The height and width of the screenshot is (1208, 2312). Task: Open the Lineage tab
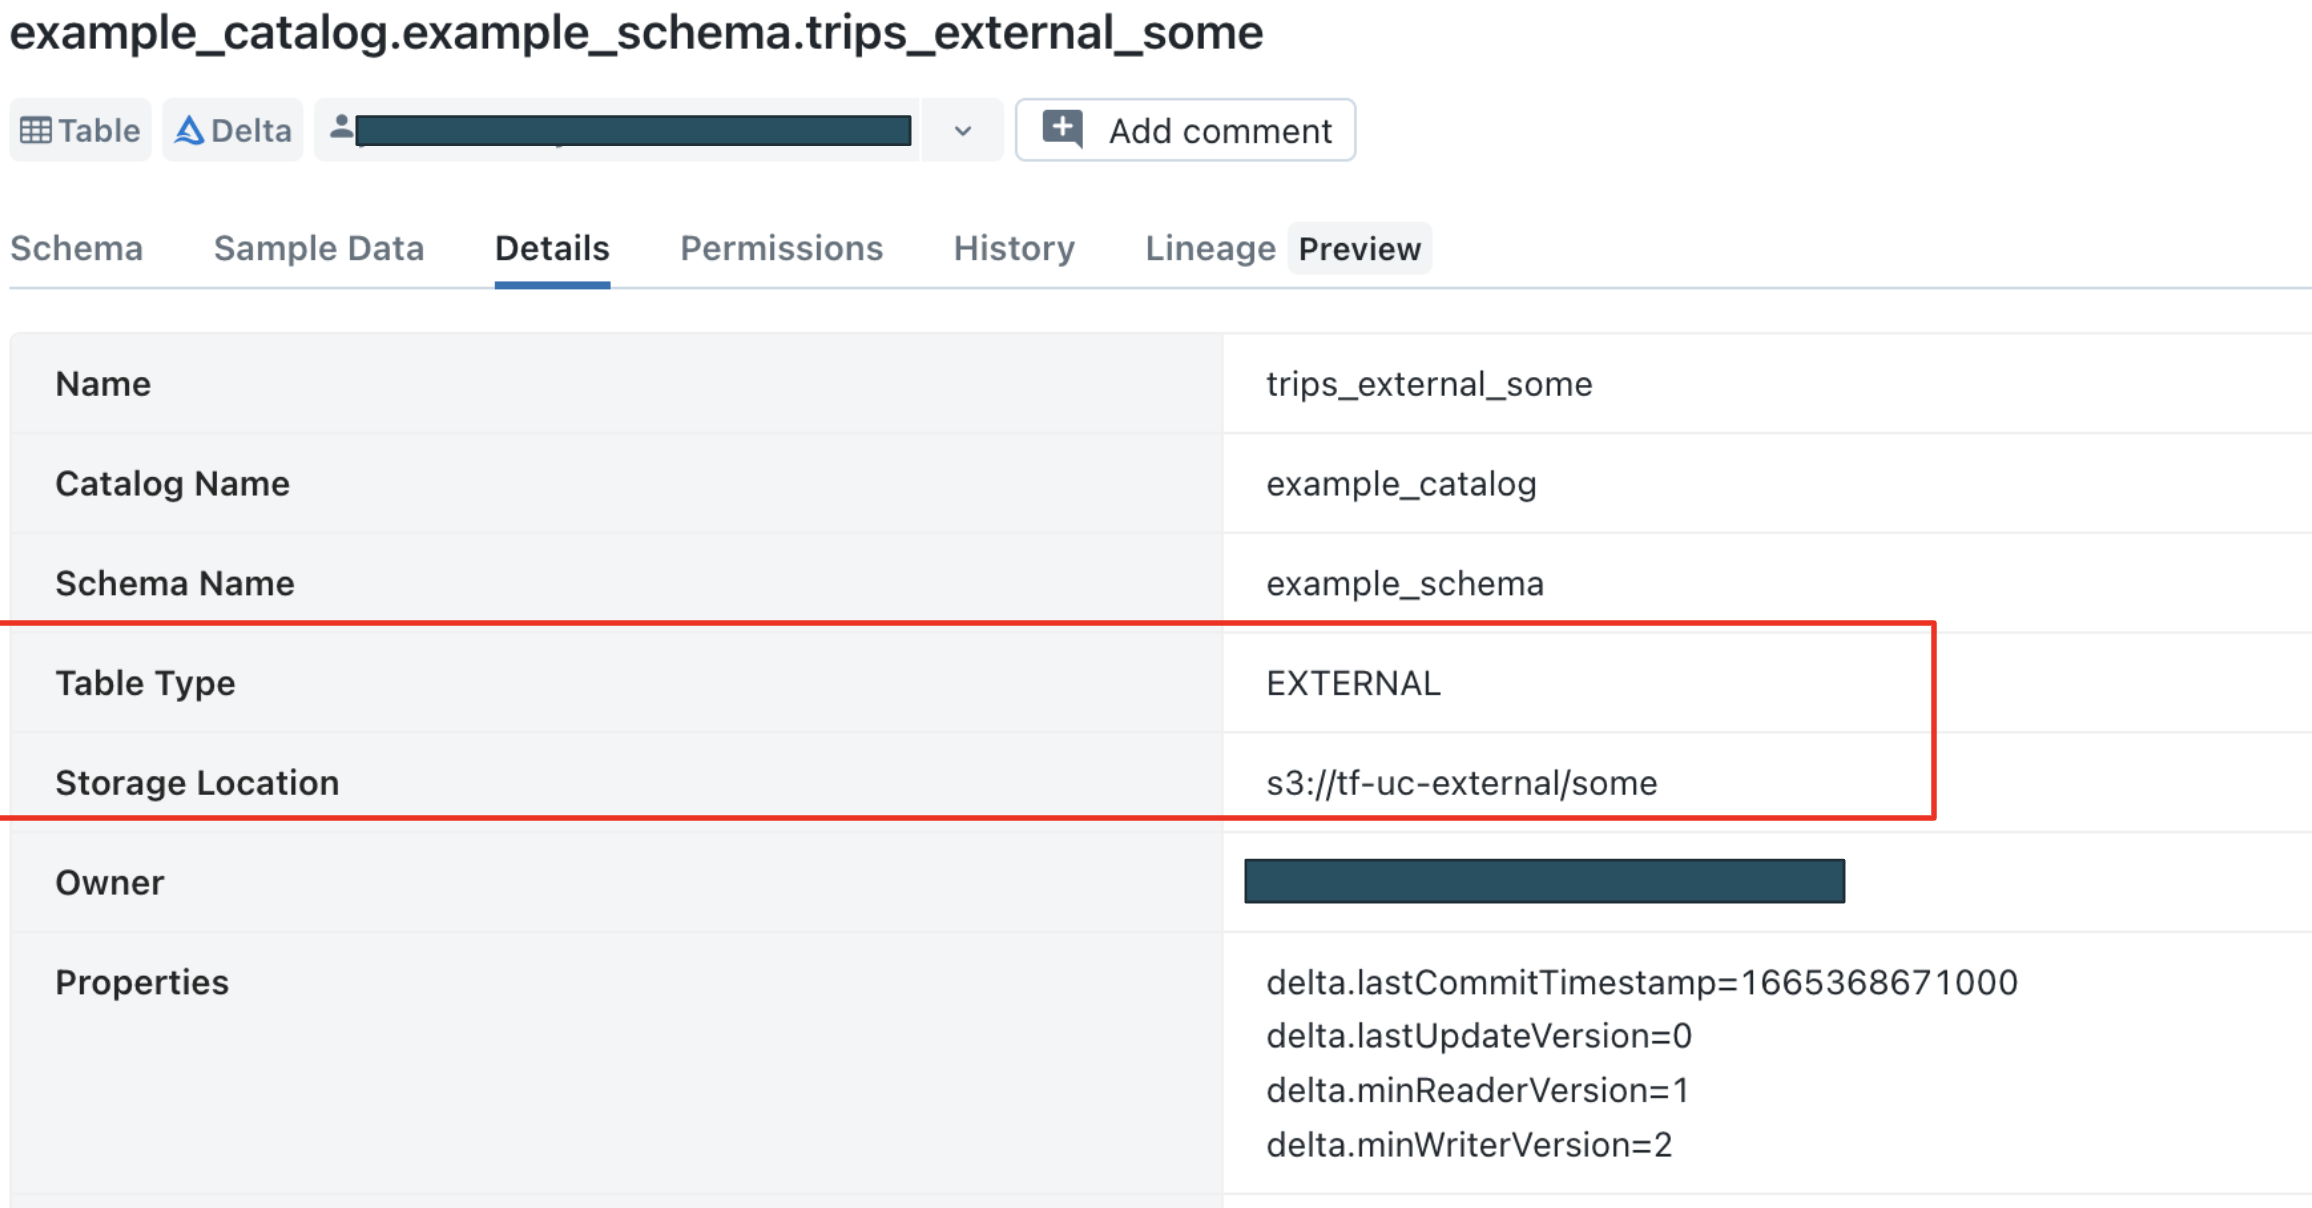pyautogui.click(x=1210, y=248)
